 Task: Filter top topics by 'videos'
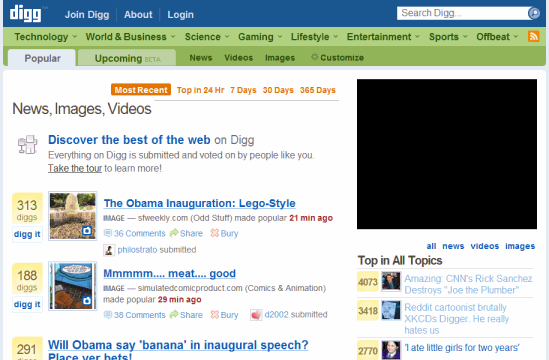(485, 246)
